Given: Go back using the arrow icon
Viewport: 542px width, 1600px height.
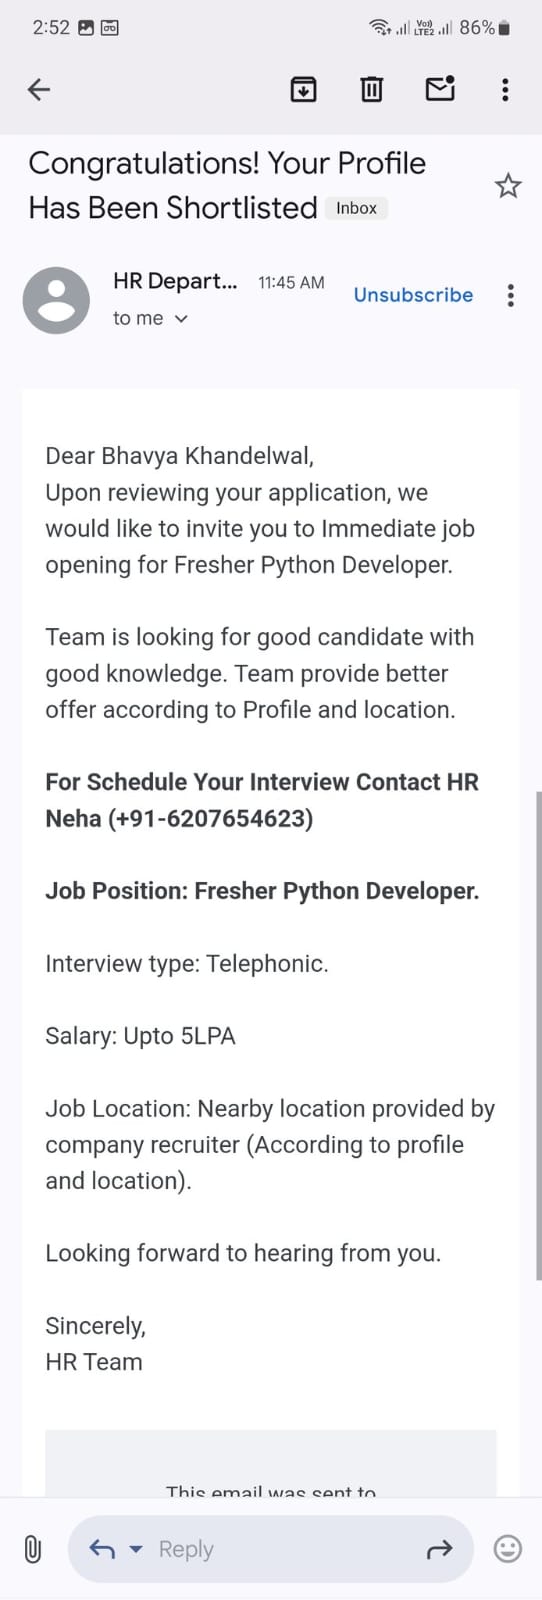Looking at the screenshot, I should pyautogui.click(x=39, y=90).
